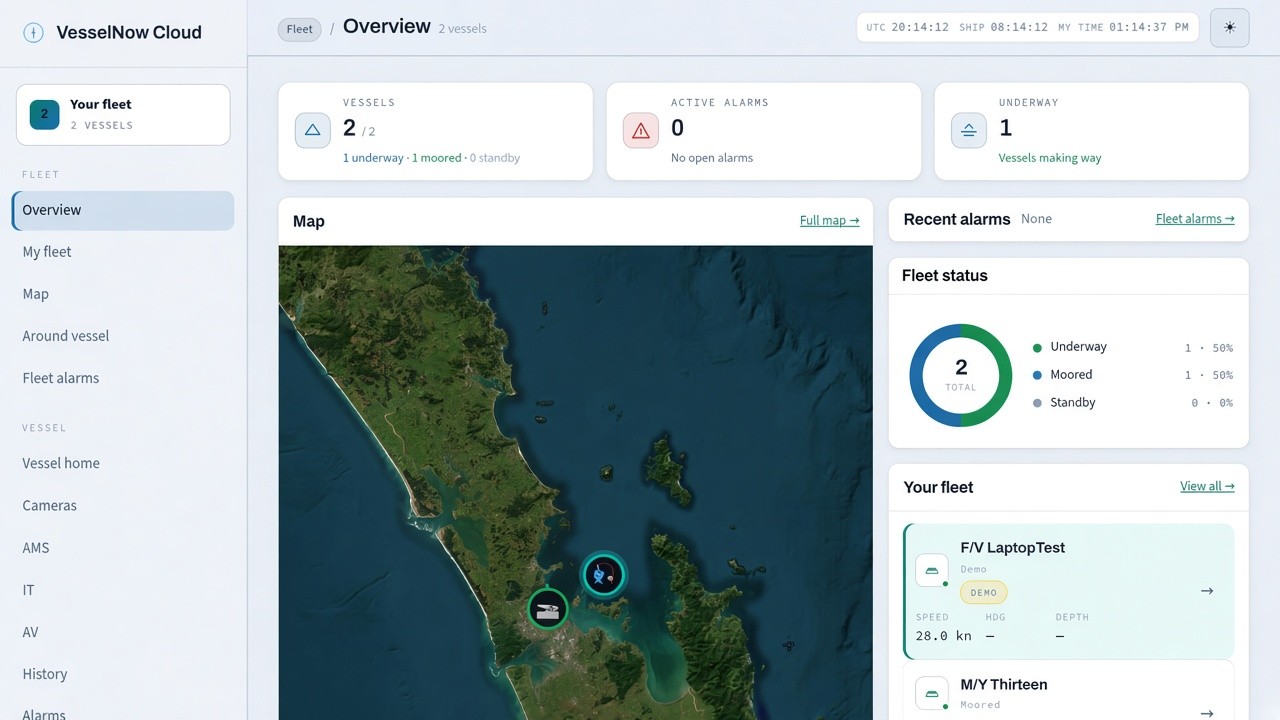Go to Map in the sidebar
Image resolution: width=1280 pixels, height=720 pixels.
[123, 294]
